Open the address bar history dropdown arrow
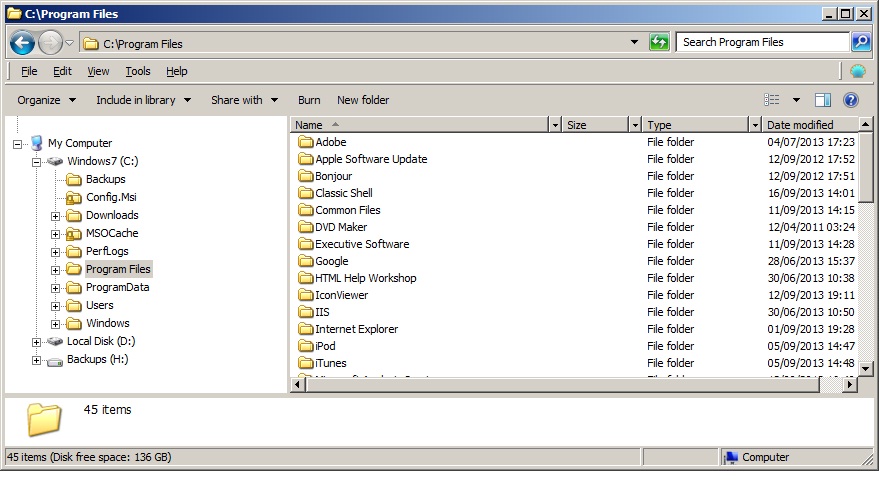Image resolution: width=879 pixels, height=480 pixels. (x=634, y=42)
